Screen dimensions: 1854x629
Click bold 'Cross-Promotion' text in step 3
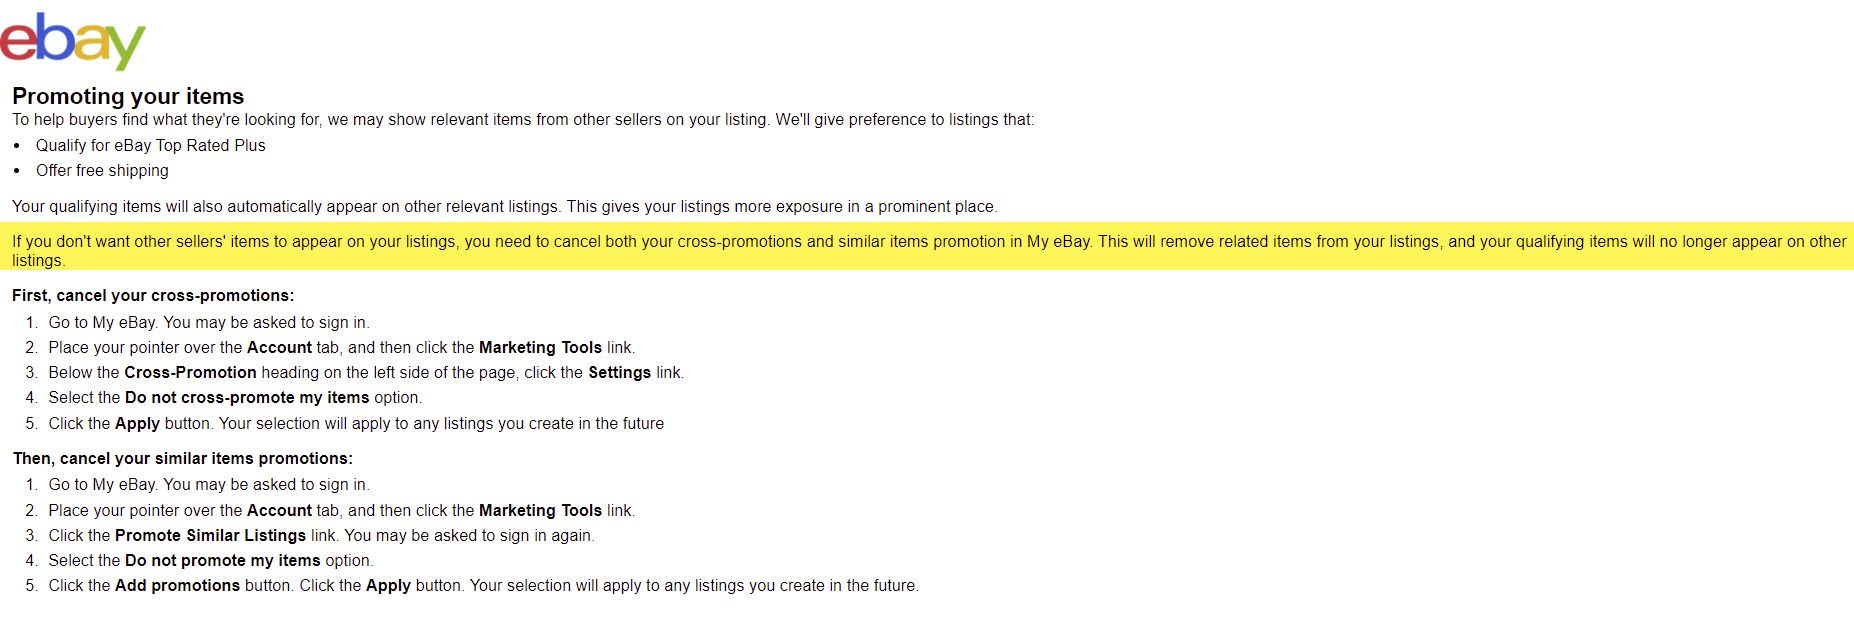point(190,372)
